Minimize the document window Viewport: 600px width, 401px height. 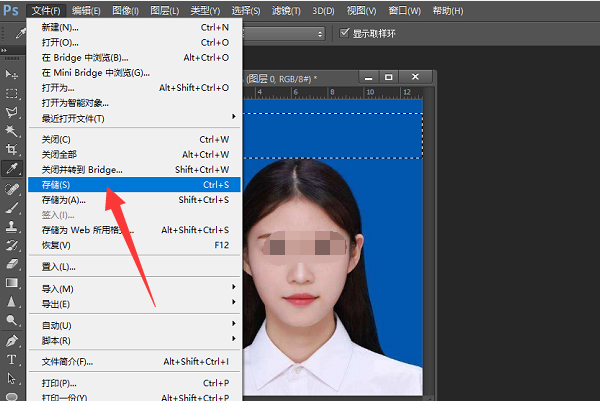pyautogui.click(x=368, y=77)
